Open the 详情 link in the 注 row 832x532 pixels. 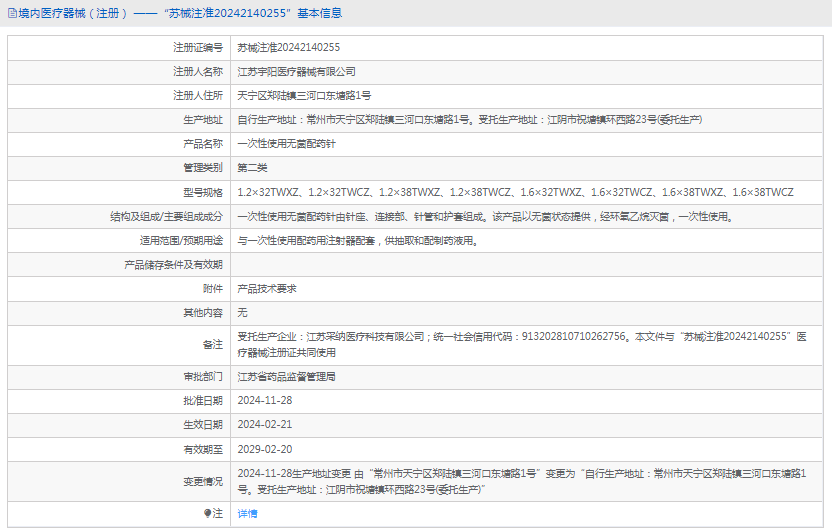[247, 513]
